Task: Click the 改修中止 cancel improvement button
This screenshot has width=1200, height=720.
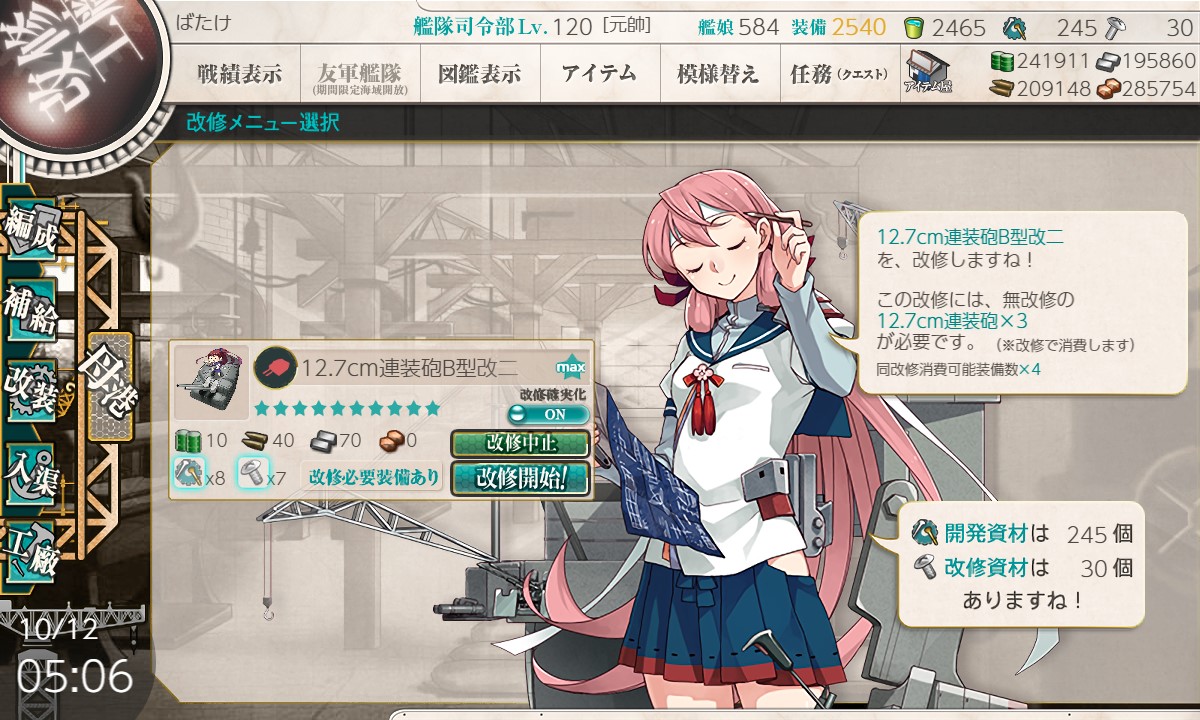Action: (520, 444)
